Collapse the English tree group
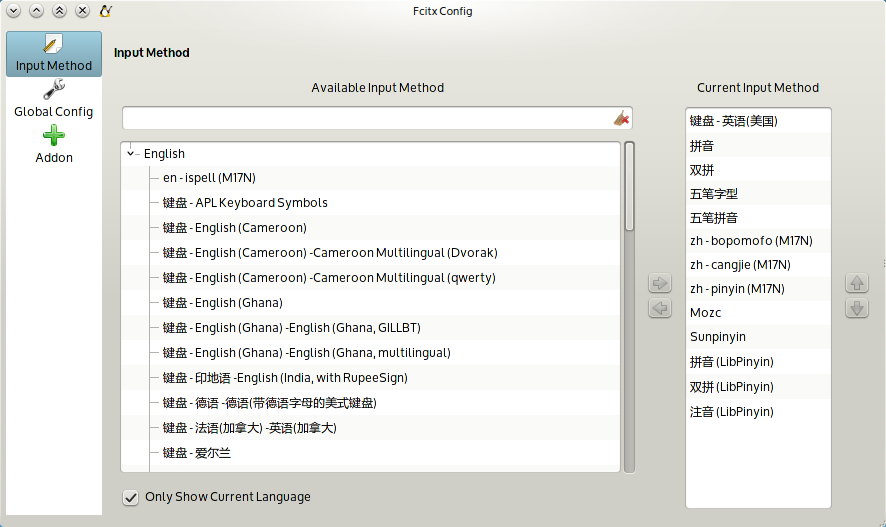Screen dimensions: 886x527 (x=131, y=154)
